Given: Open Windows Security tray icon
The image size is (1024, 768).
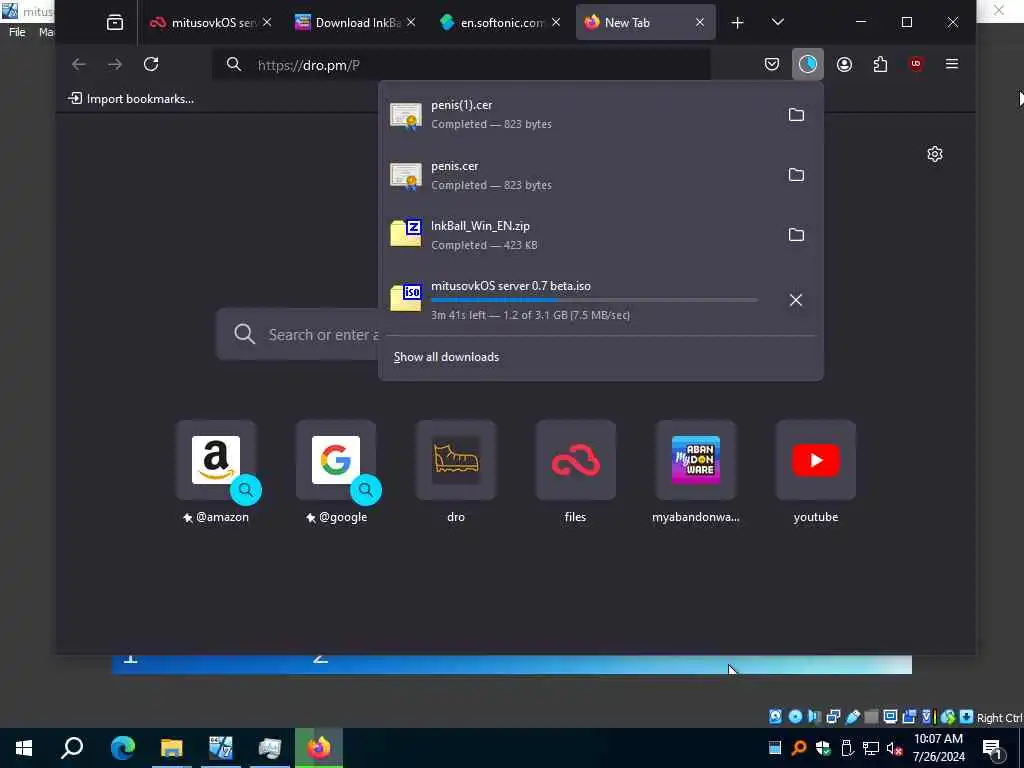Looking at the screenshot, I should [x=823, y=748].
